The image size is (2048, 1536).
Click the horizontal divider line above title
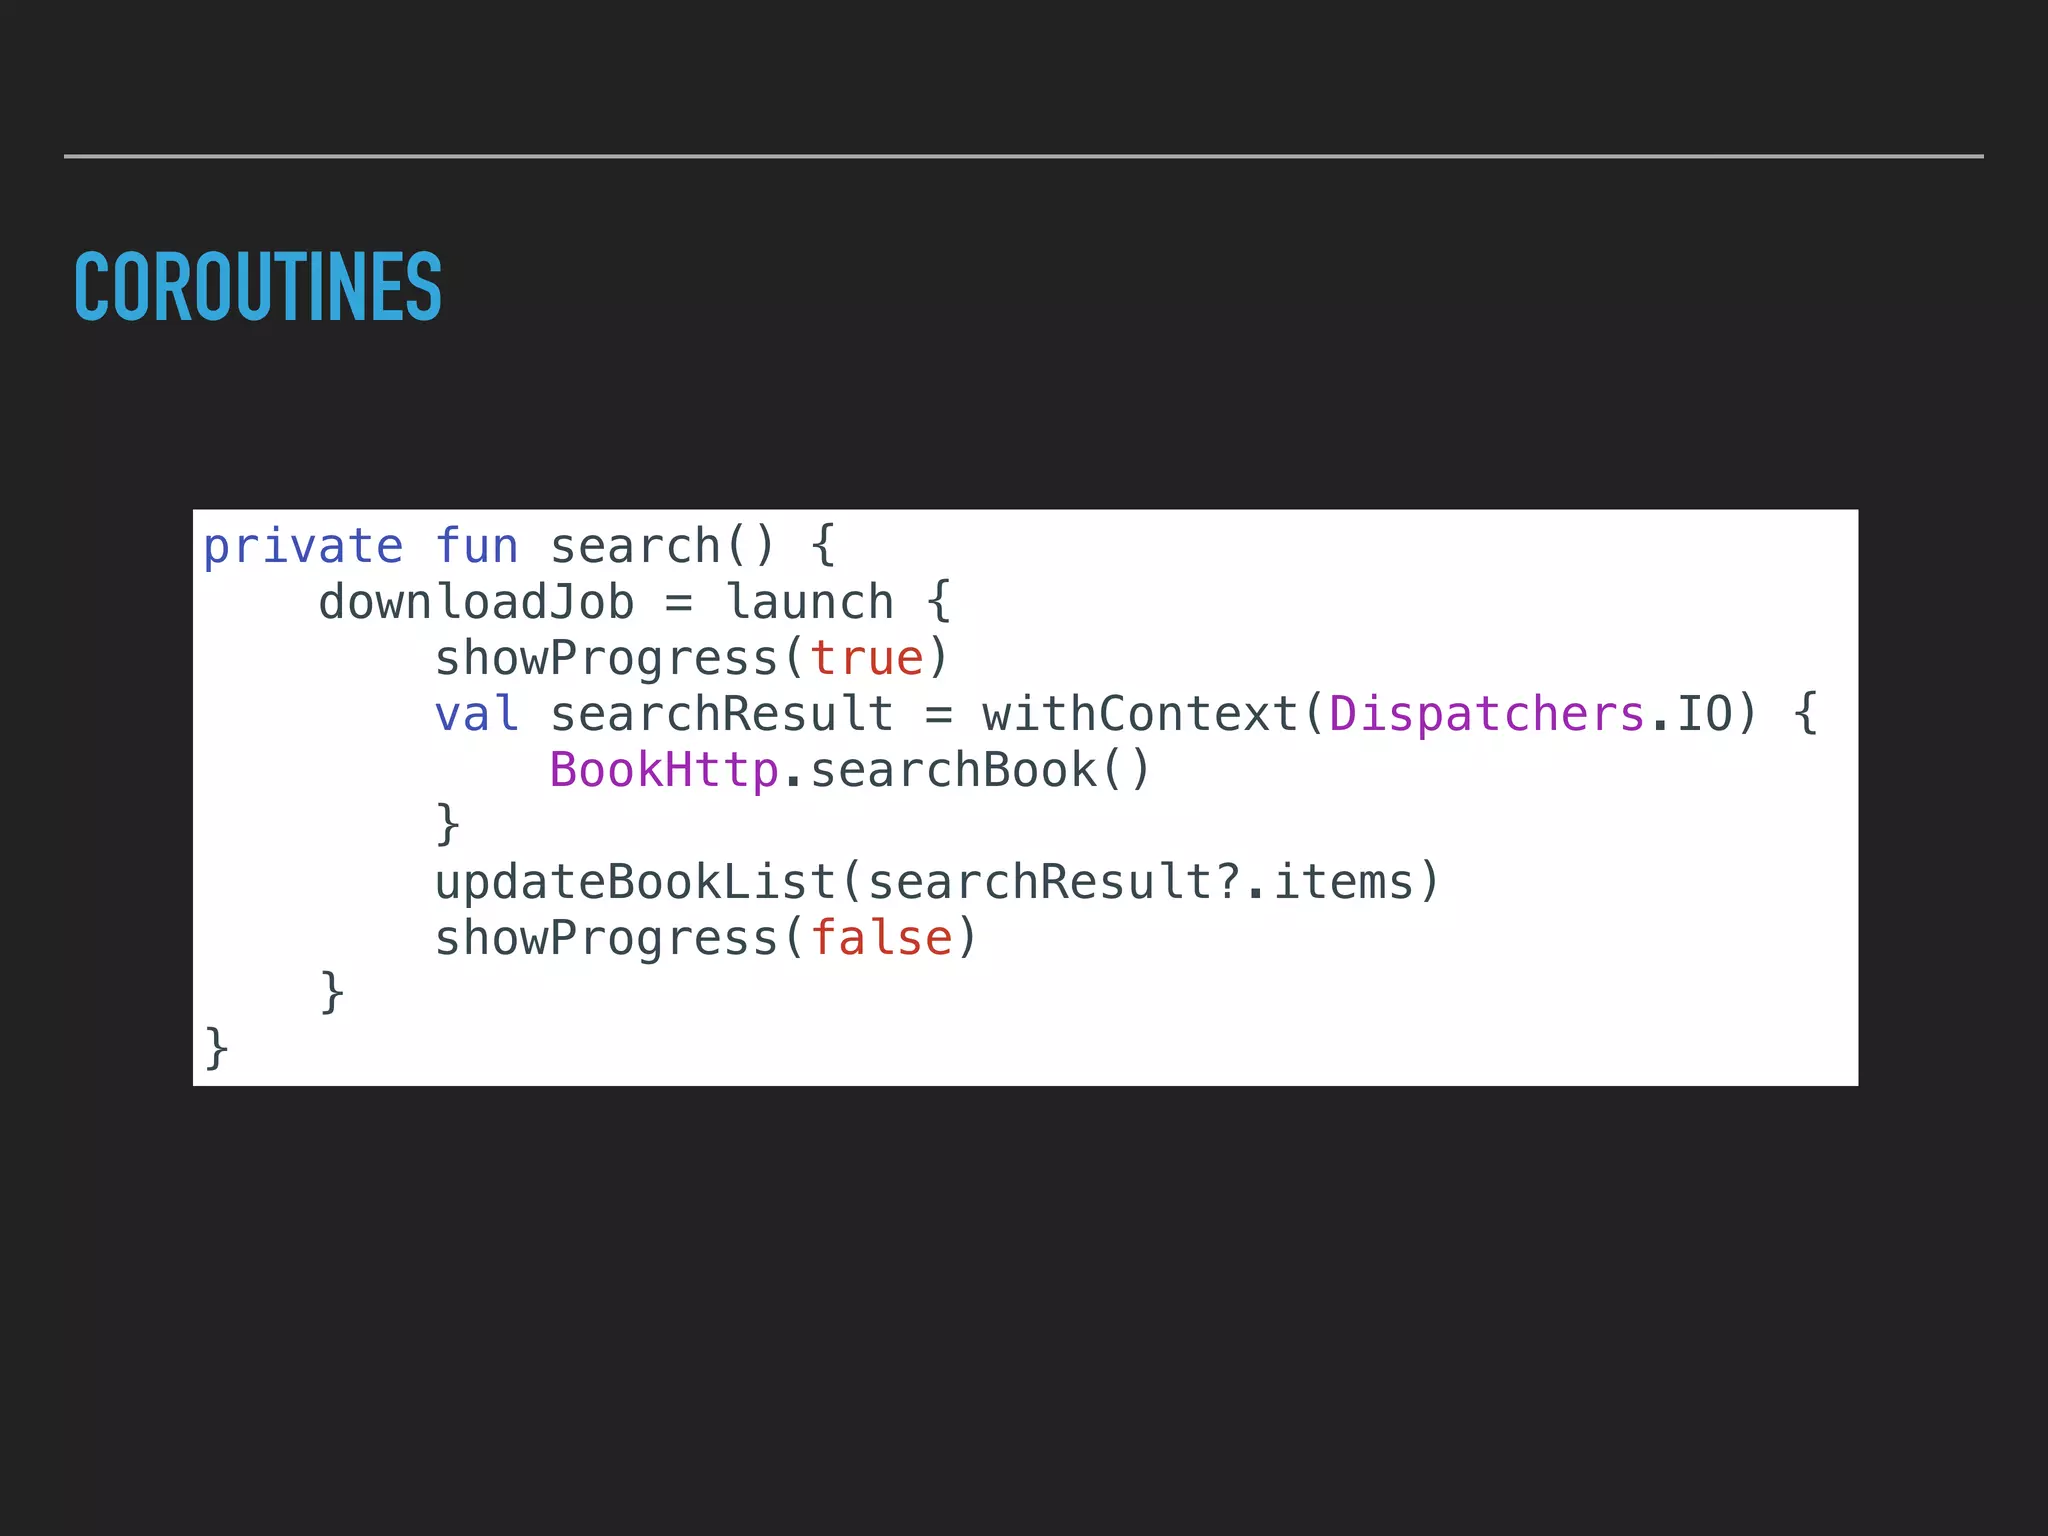click(x=1024, y=156)
